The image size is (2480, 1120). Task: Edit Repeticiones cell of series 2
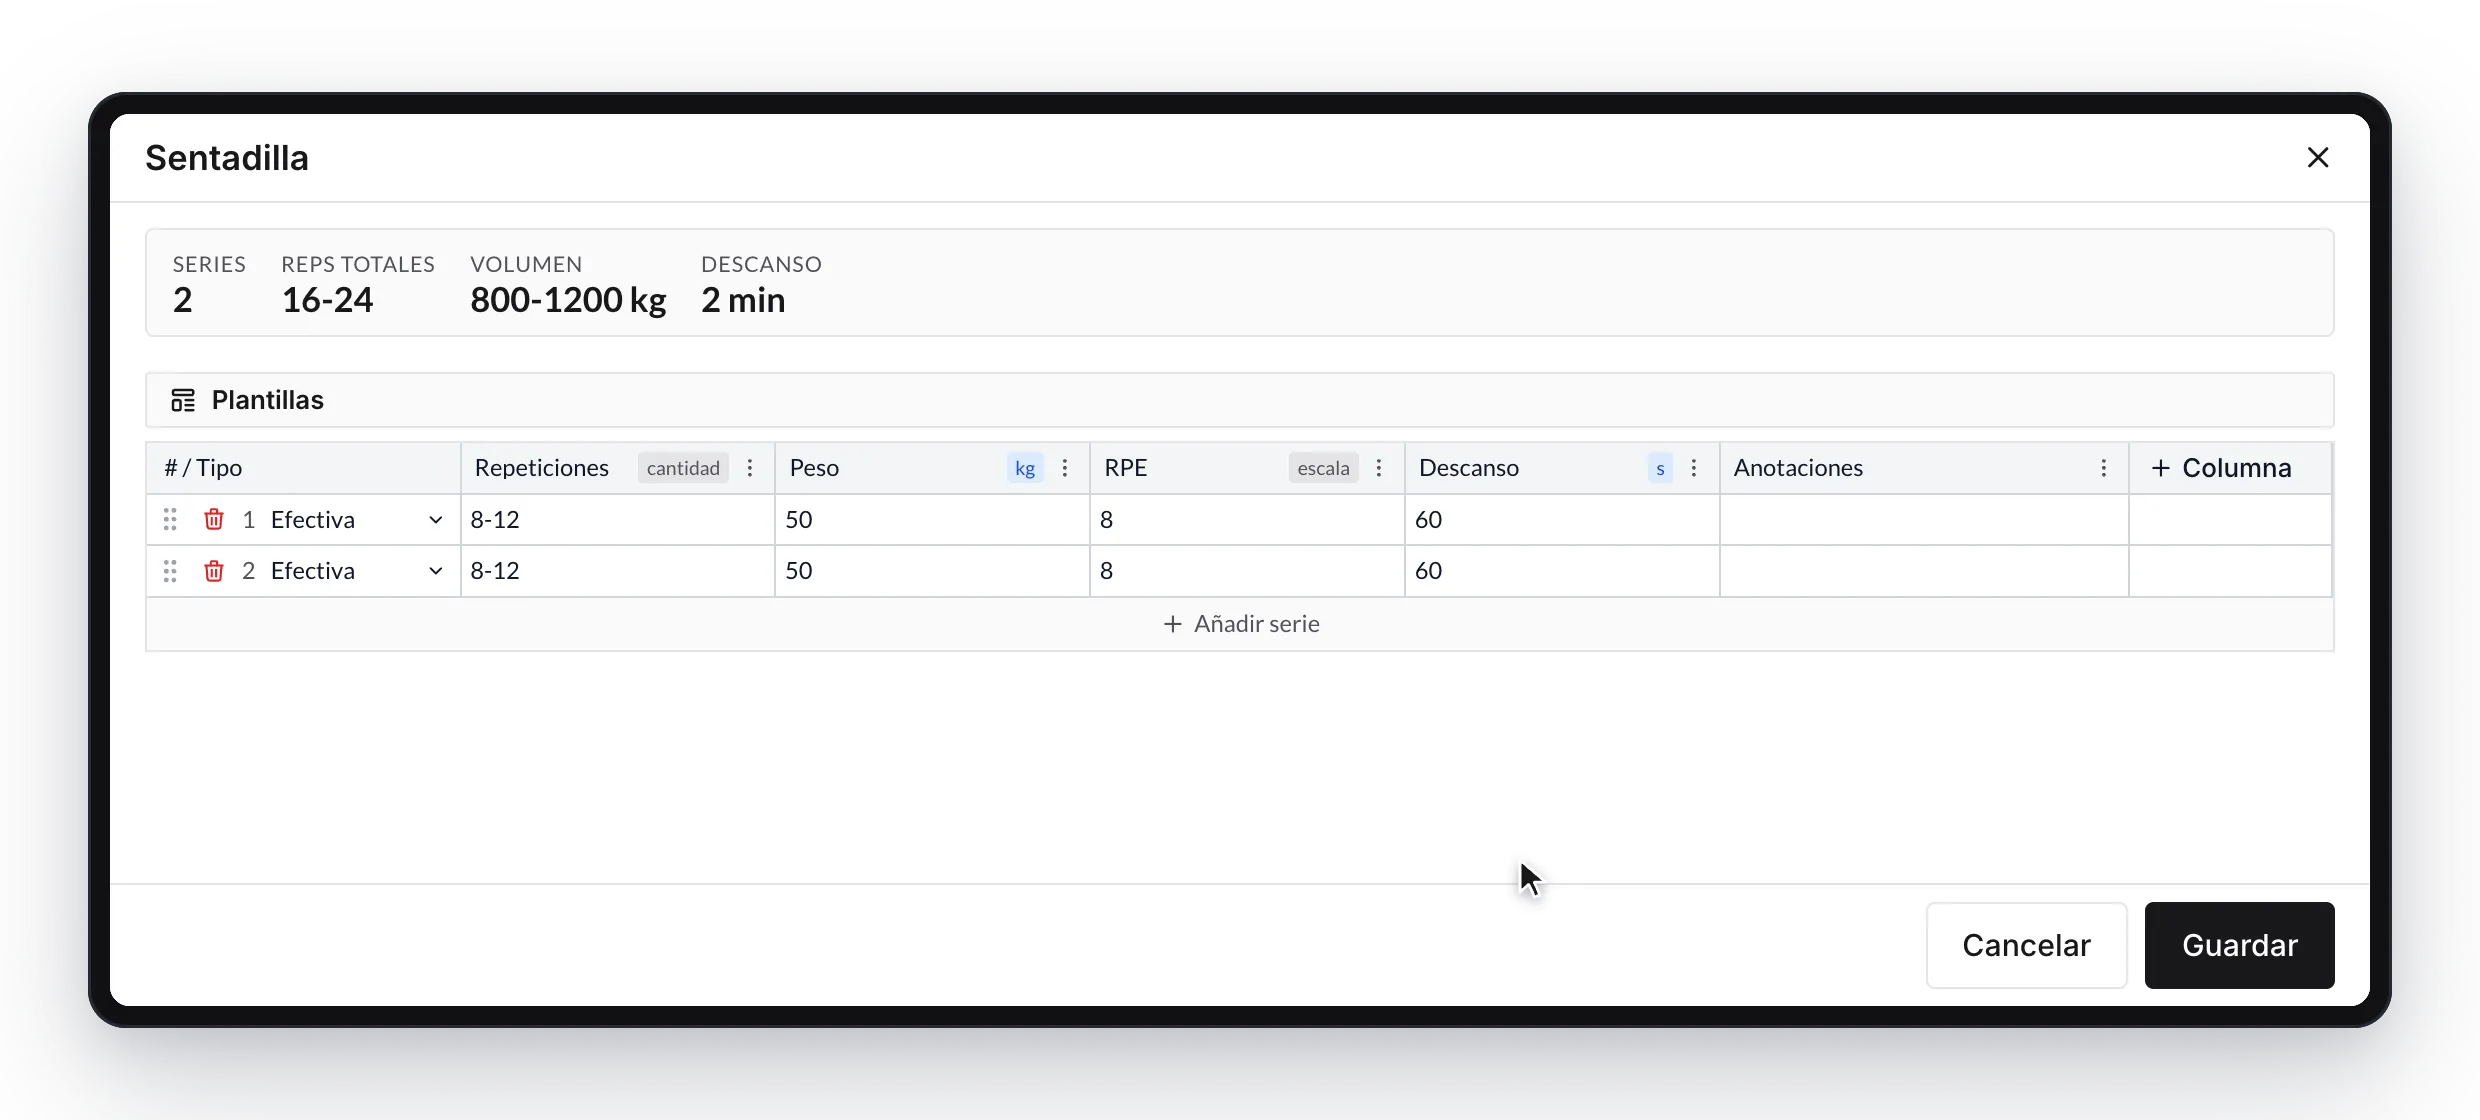618,570
